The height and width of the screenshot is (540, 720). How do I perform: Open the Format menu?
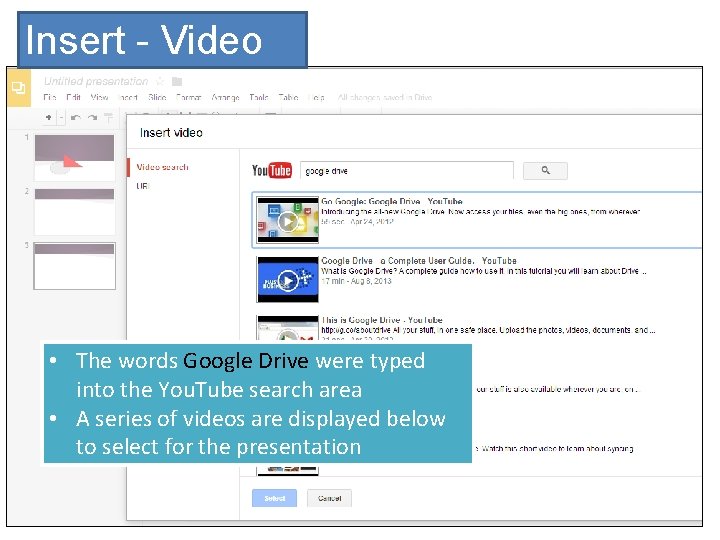(189, 97)
